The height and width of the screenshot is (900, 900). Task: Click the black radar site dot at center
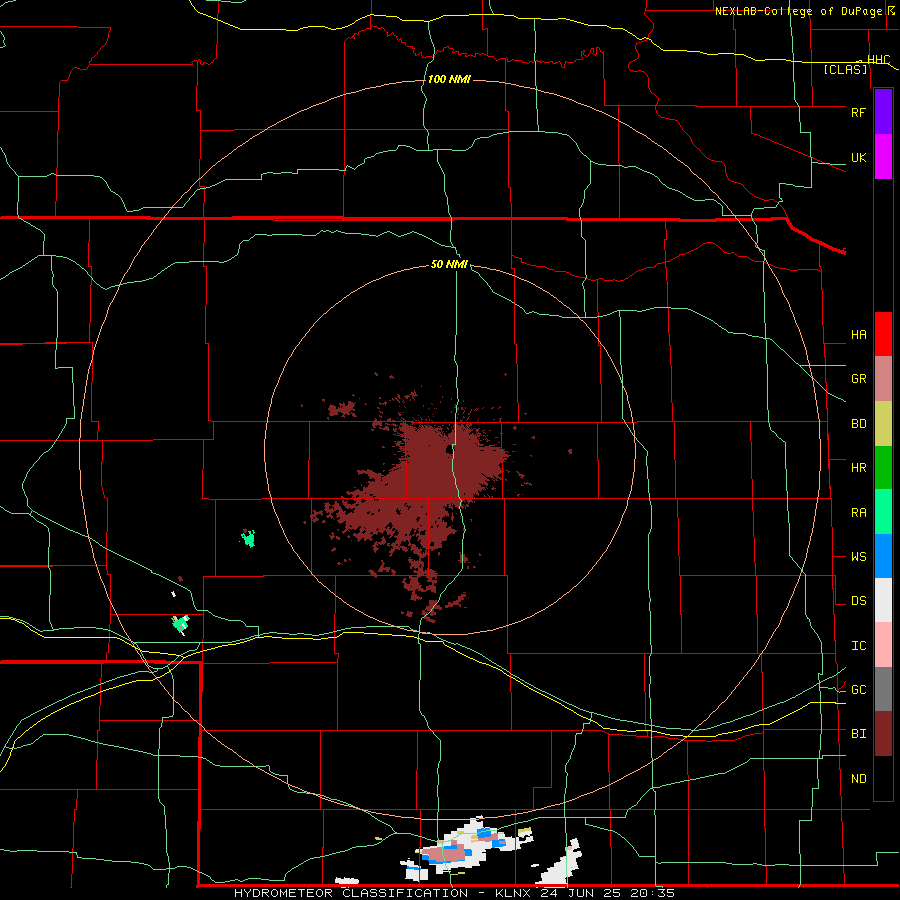click(449, 450)
